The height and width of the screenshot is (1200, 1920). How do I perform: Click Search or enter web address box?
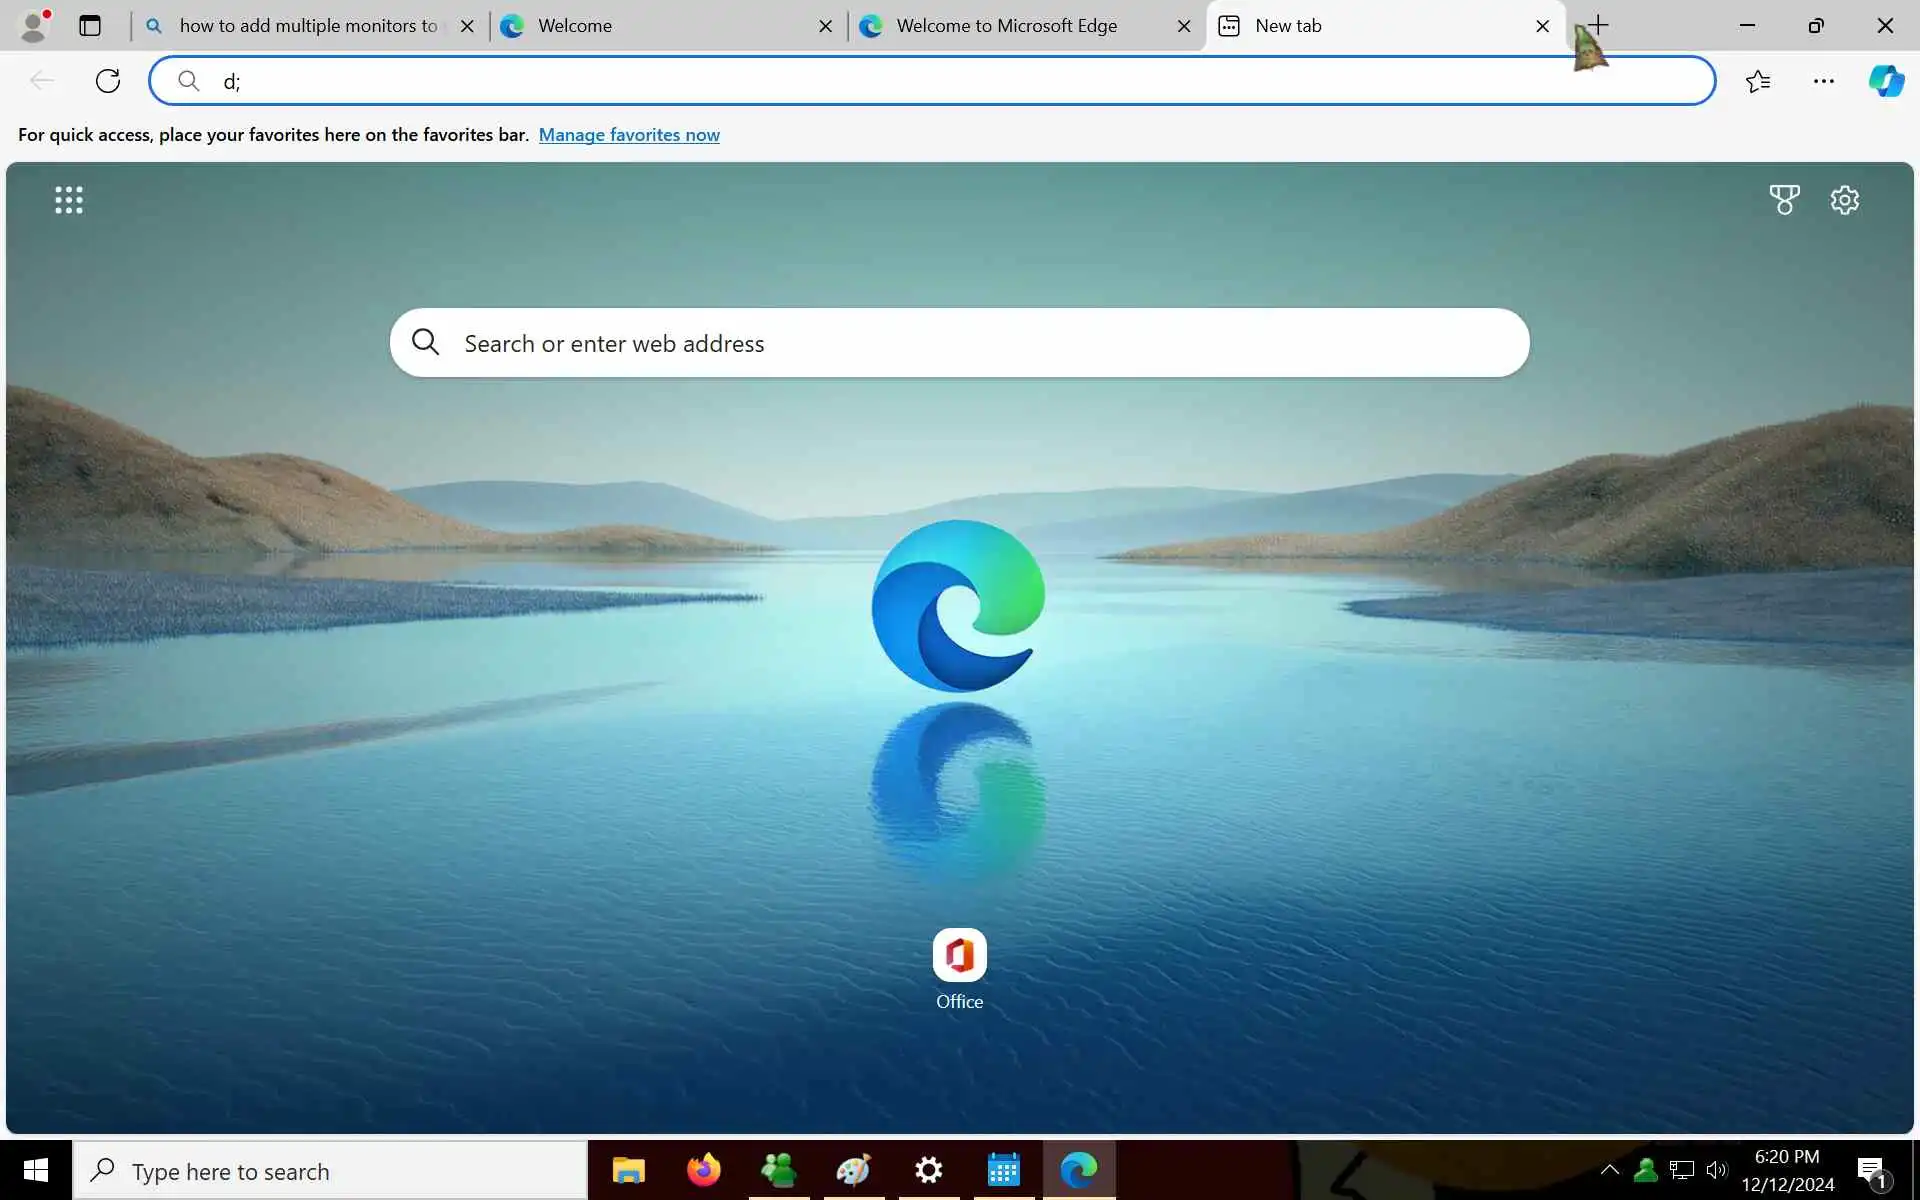pyautogui.click(x=960, y=343)
